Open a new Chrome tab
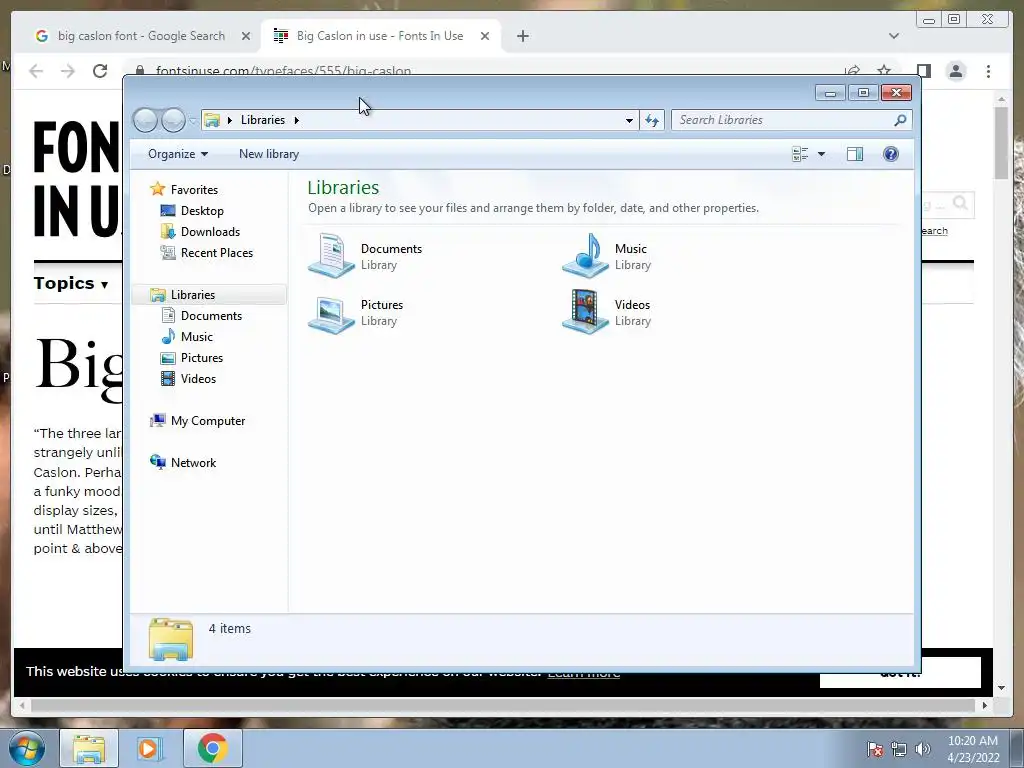 pos(522,36)
